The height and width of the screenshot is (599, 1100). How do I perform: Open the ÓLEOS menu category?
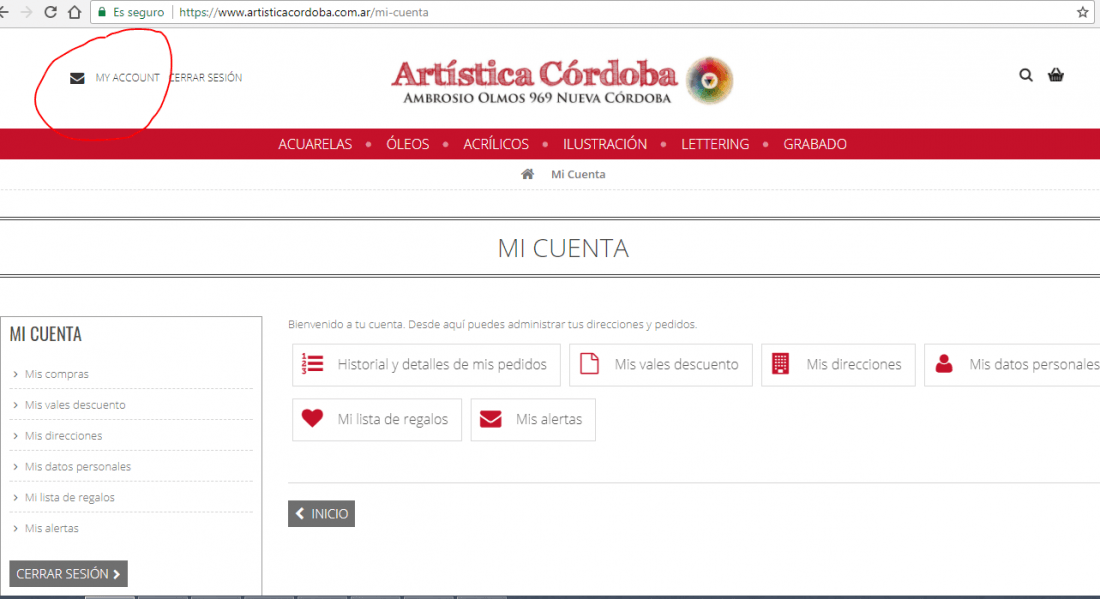point(408,144)
